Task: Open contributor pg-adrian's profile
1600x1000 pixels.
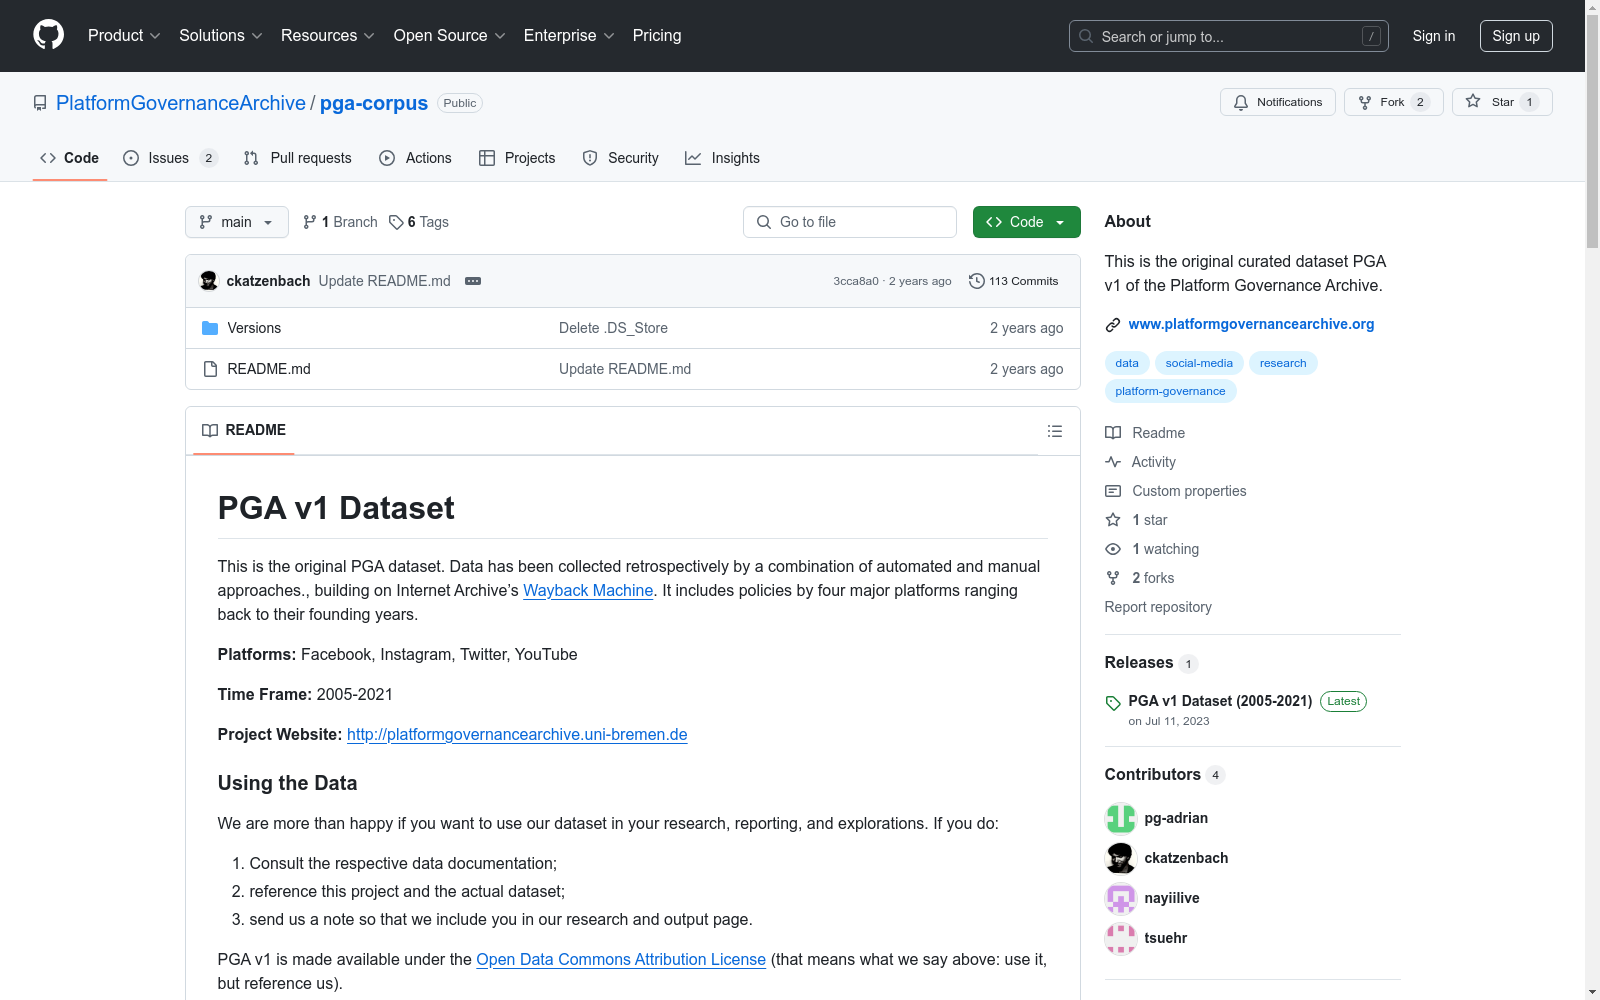Action: [x=1176, y=818]
